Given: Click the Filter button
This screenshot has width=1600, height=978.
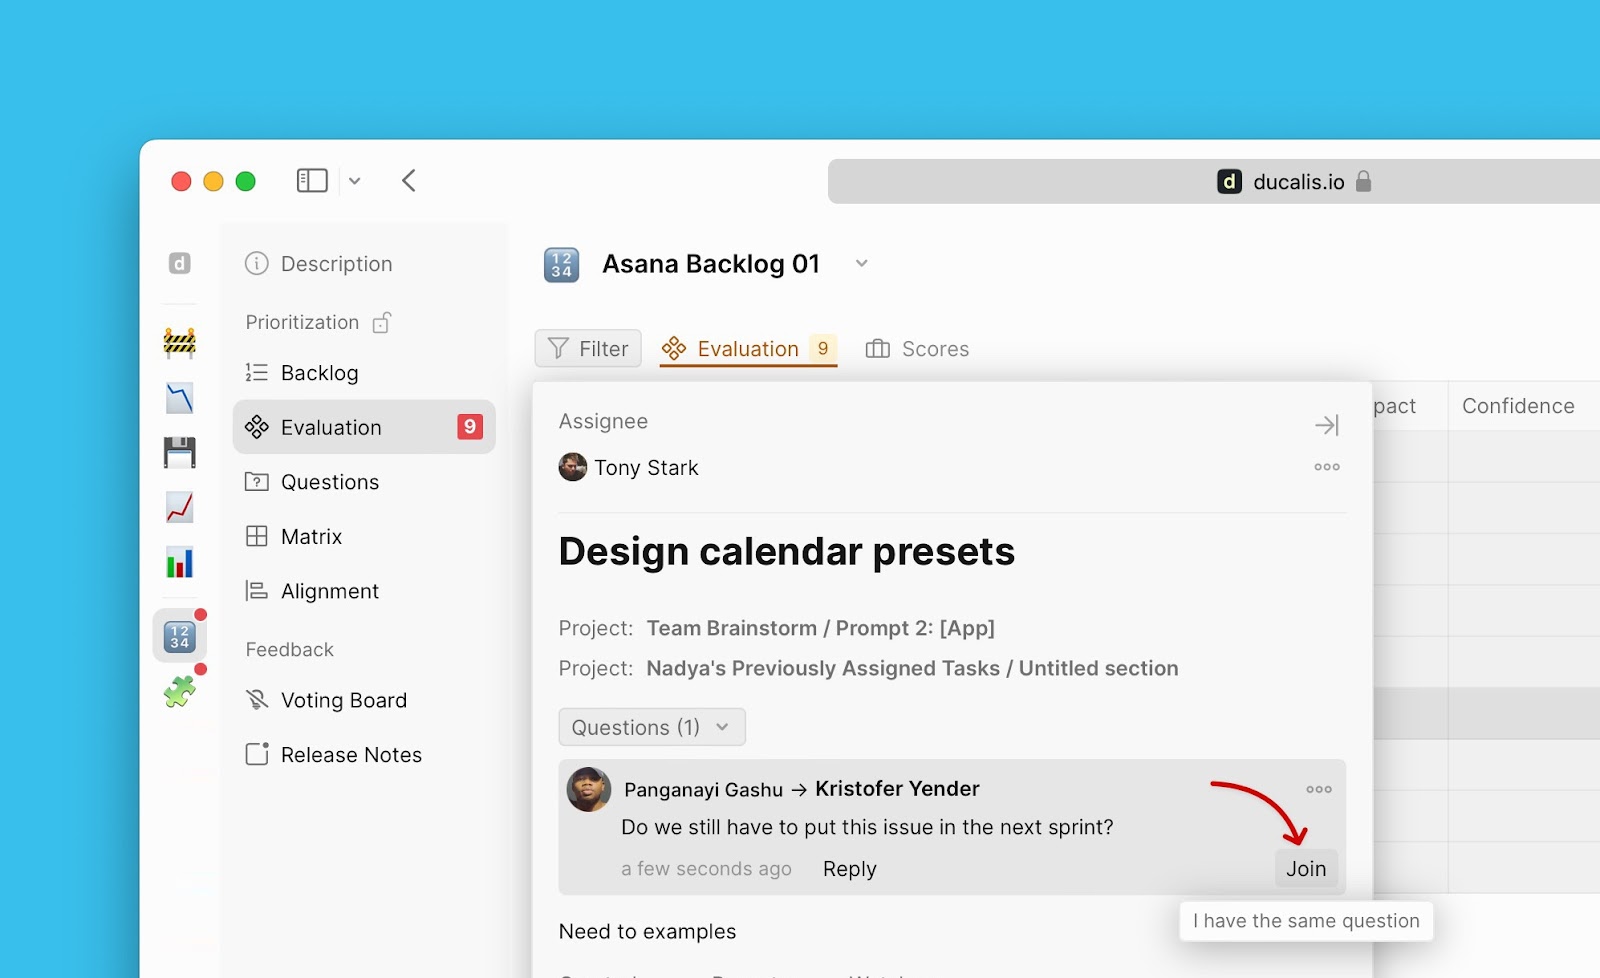Looking at the screenshot, I should tap(588, 349).
